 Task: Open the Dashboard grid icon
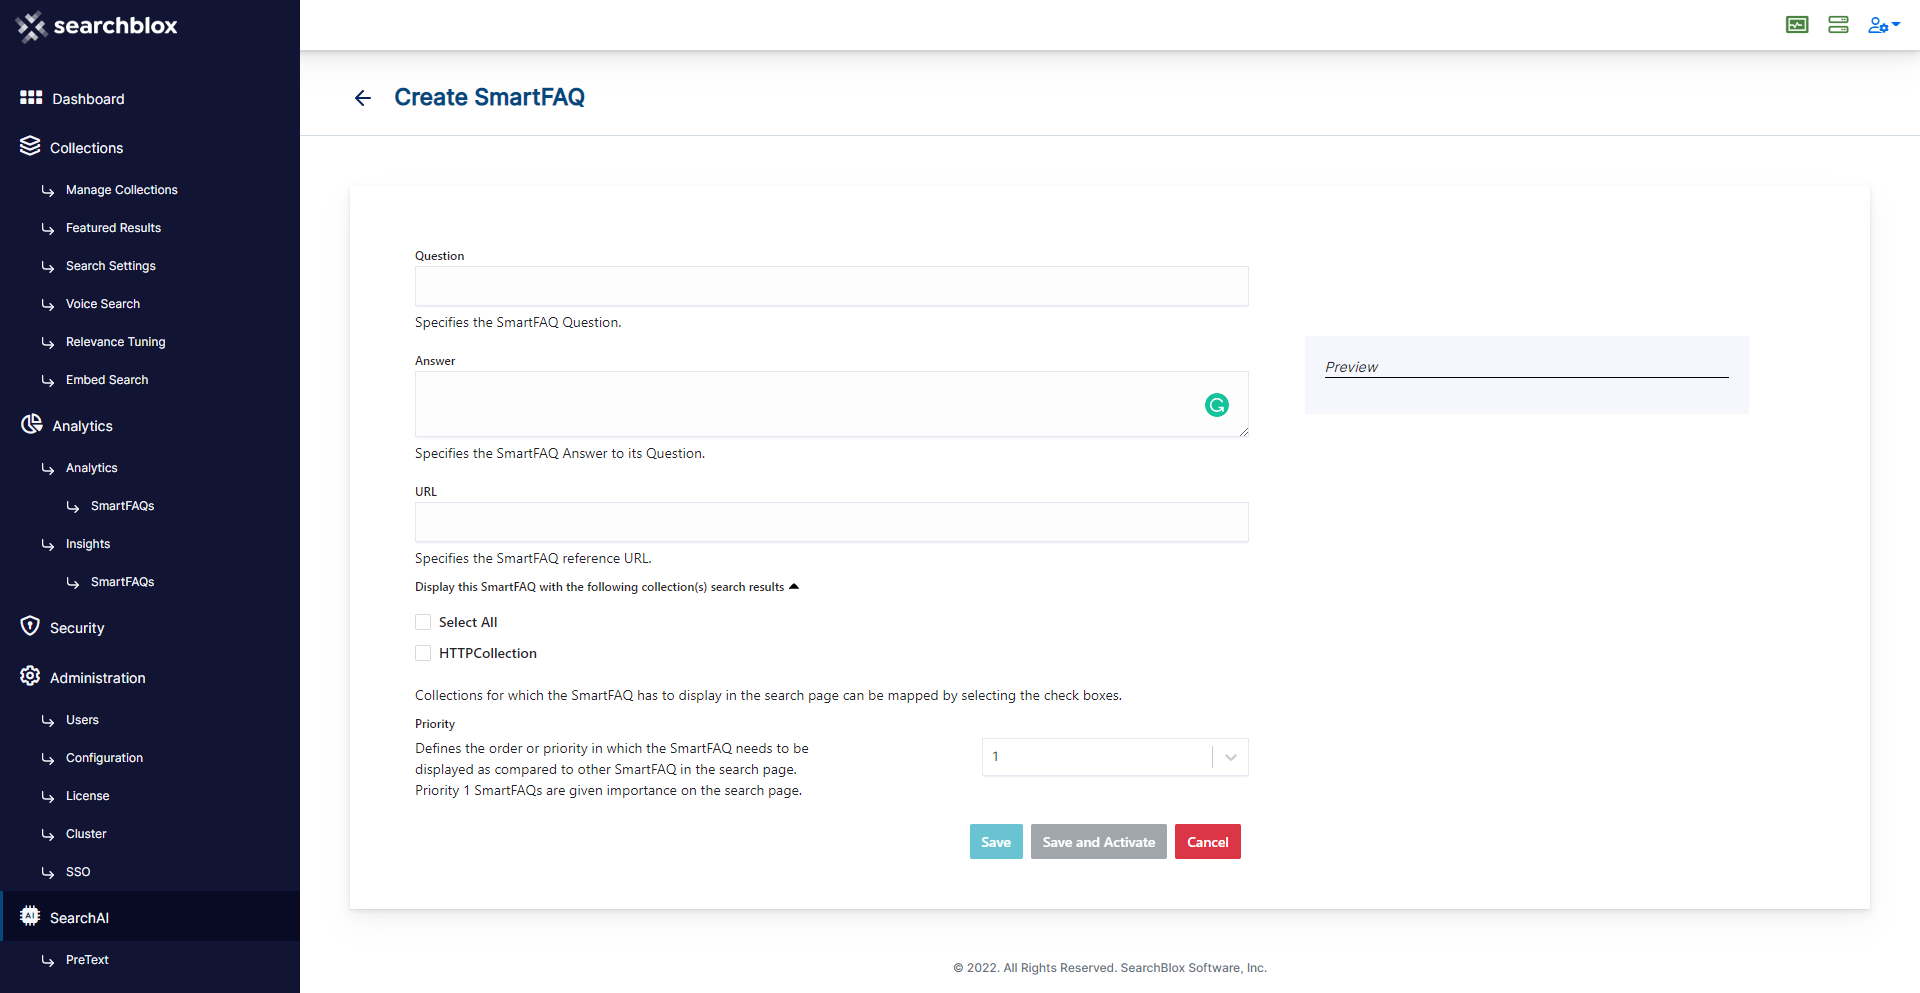click(31, 97)
